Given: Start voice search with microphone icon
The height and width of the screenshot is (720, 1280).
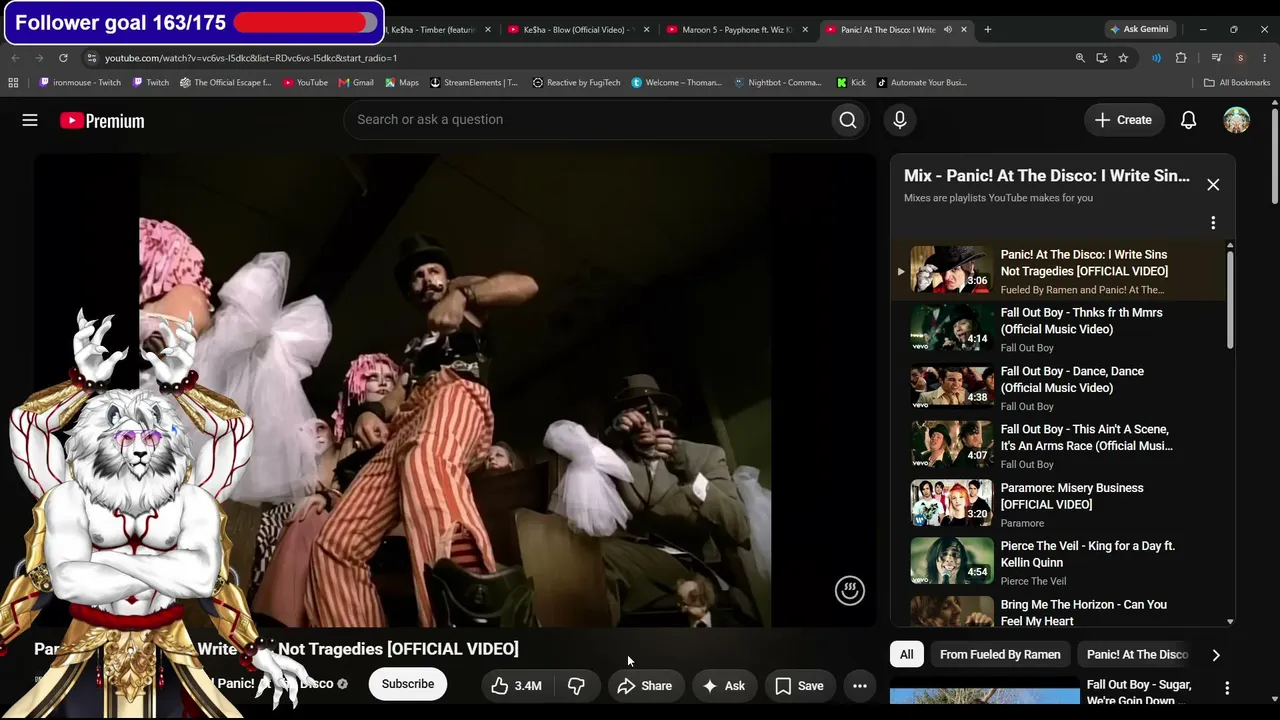Looking at the screenshot, I should point(900,120).
